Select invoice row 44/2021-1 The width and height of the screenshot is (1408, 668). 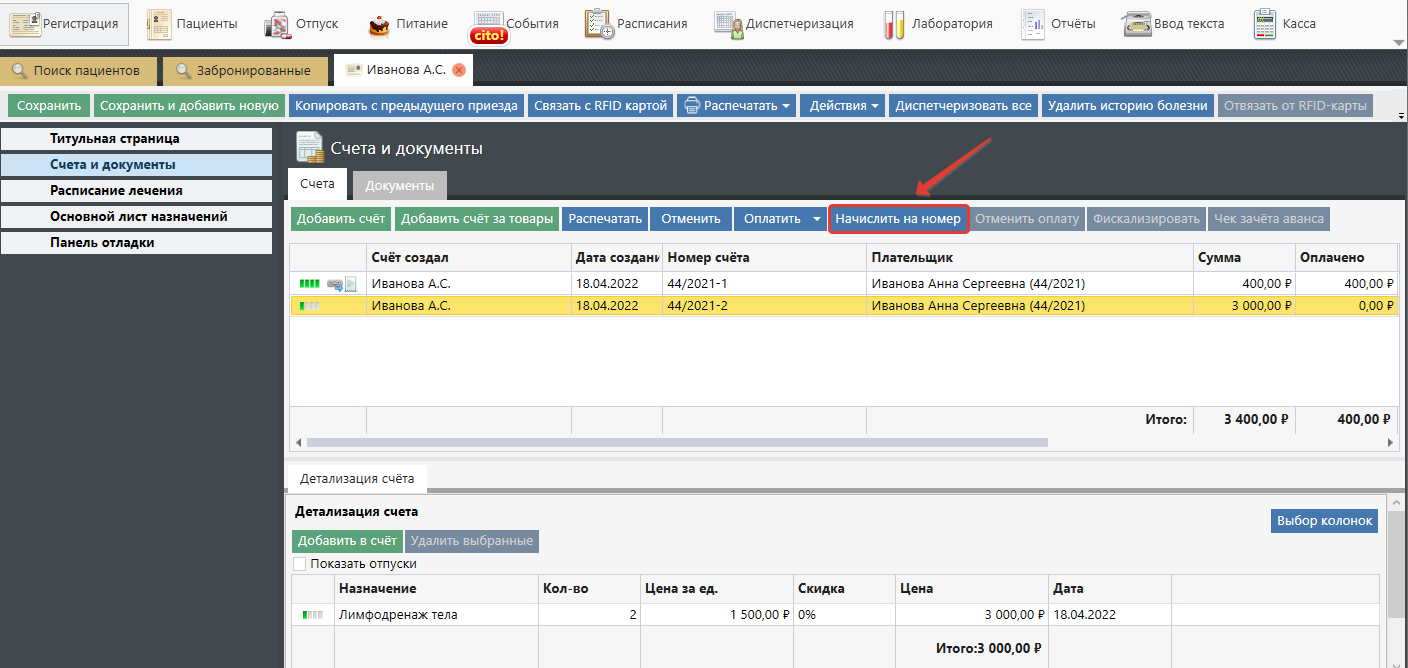(x=697, y=284)
